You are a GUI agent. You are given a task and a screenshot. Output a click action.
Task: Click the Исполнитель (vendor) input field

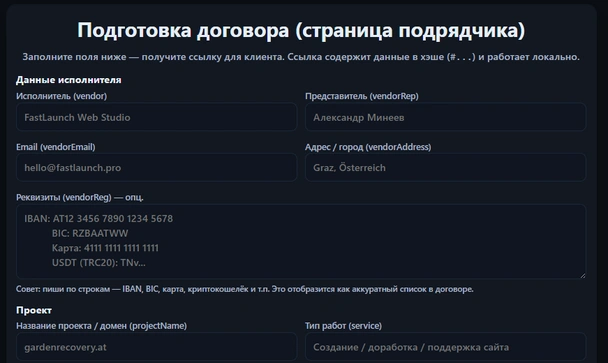coord(157,117)
